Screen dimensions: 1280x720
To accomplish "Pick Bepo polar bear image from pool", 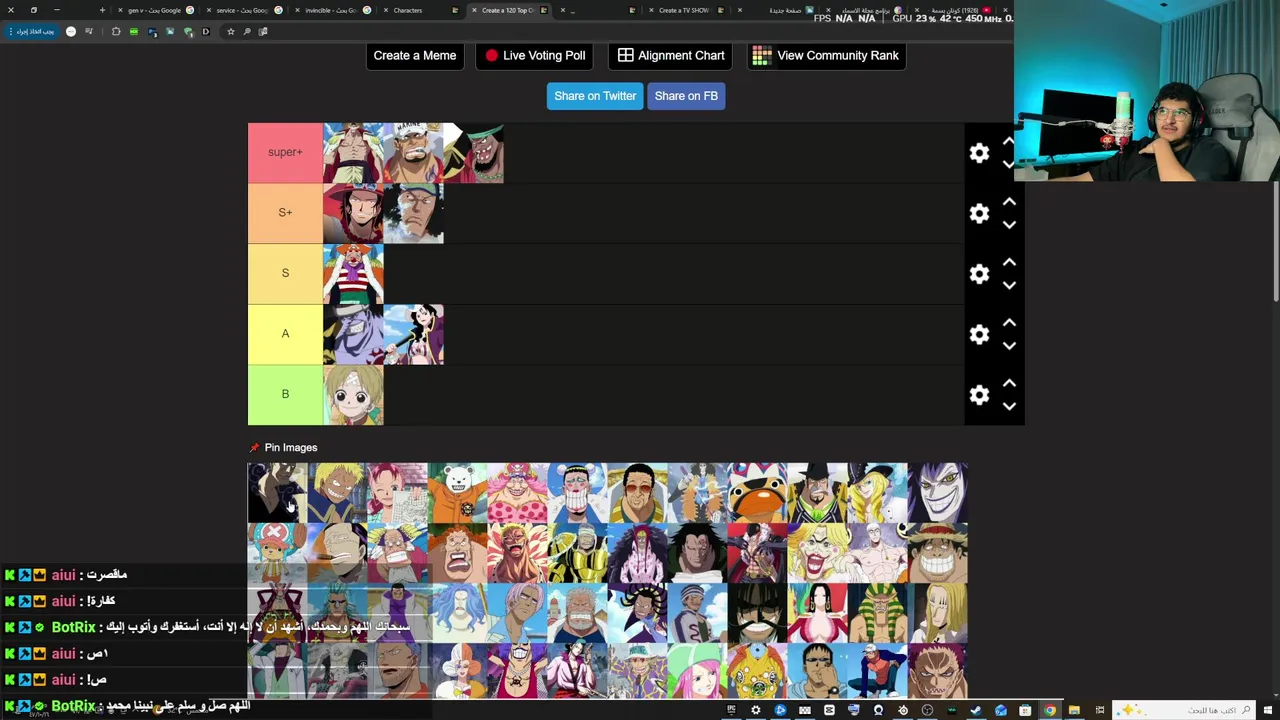I will [x=457, y=492].
